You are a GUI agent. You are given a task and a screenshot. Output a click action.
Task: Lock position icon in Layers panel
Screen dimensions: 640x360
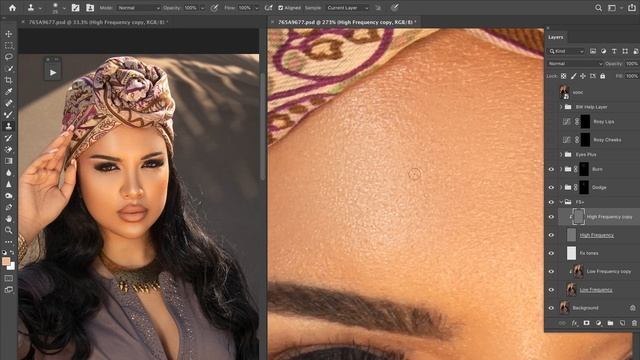click(583, 76)
